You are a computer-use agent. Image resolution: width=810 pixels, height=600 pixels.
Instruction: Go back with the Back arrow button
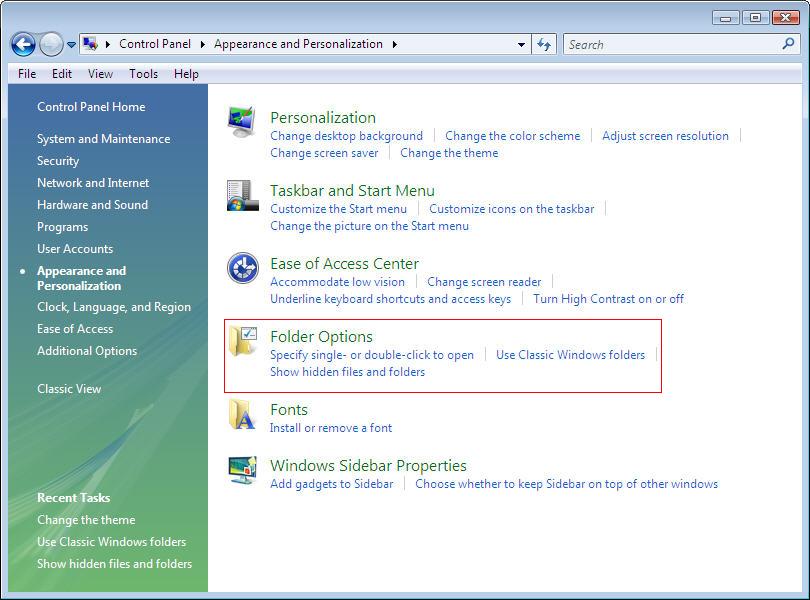(23, 44)
